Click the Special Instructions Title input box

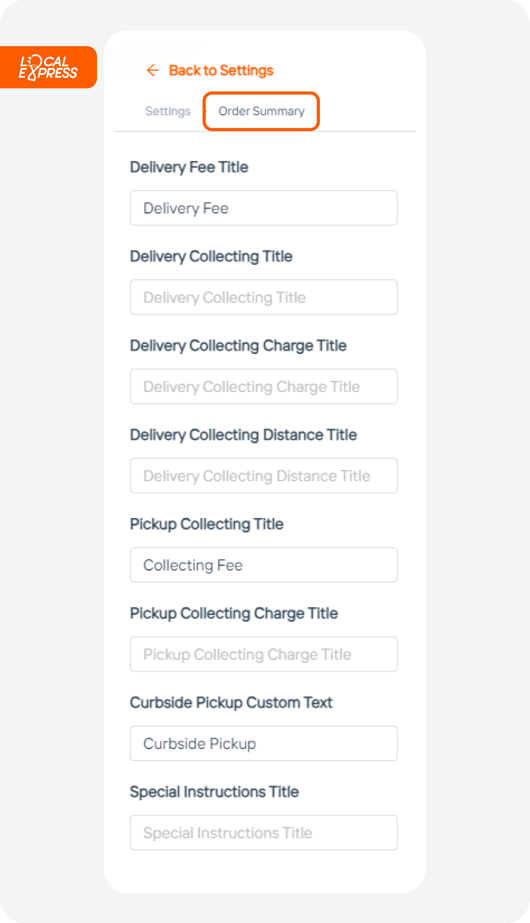click(264, 833)
